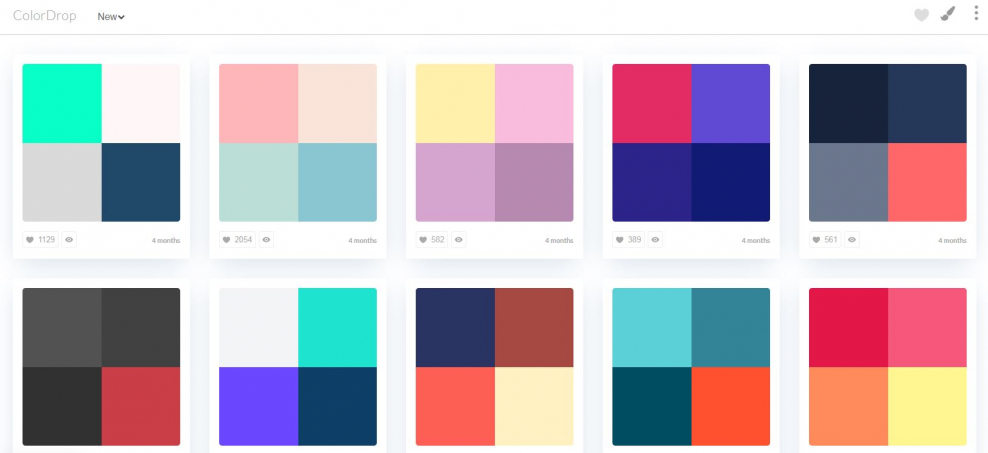Viewport: 988px width, 453px height.
Task: Like the palette with 389 hearts
Action: click(630, 240)
